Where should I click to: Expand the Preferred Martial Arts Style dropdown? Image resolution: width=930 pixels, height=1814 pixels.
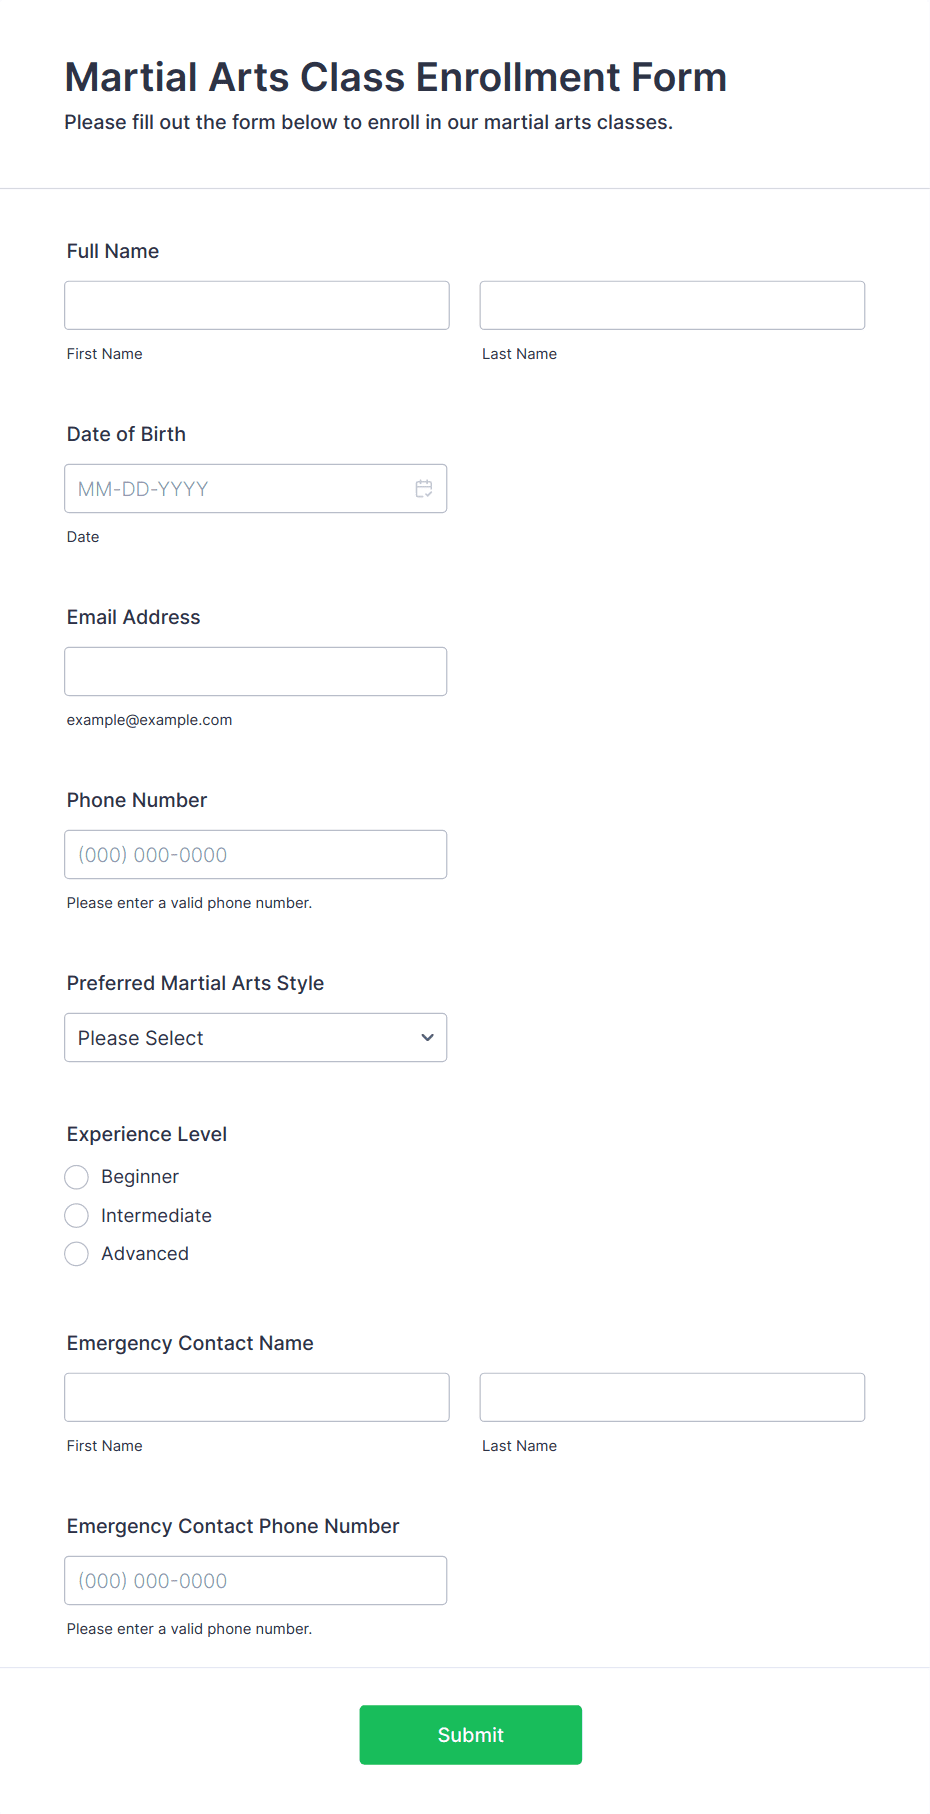click(256, 1038)
